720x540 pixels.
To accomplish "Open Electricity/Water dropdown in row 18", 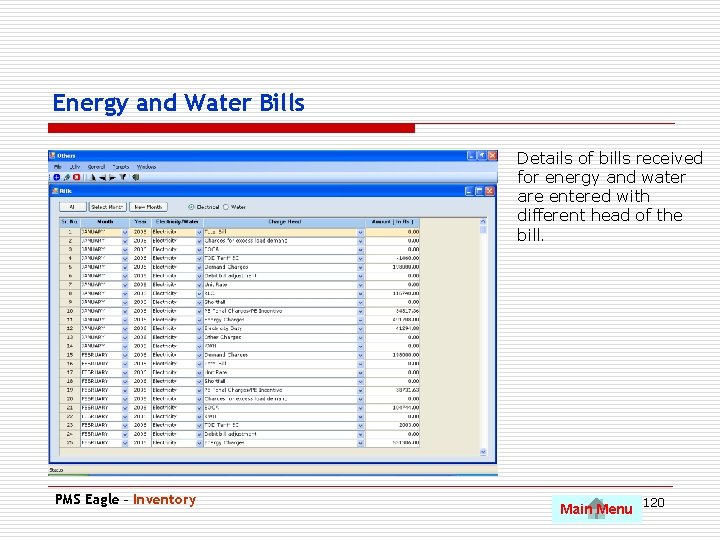I will click(199, 382).
